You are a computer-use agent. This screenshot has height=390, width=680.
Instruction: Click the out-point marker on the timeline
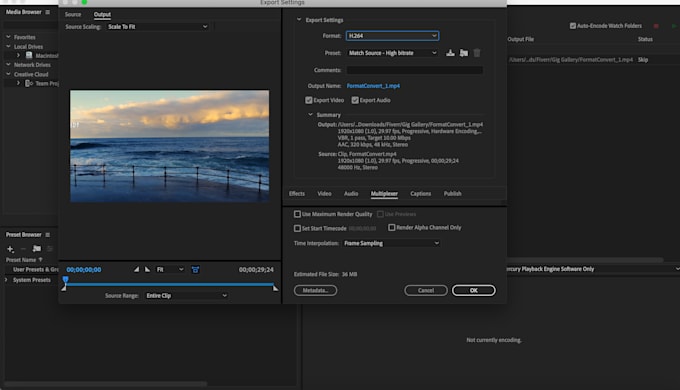[275, 288]
